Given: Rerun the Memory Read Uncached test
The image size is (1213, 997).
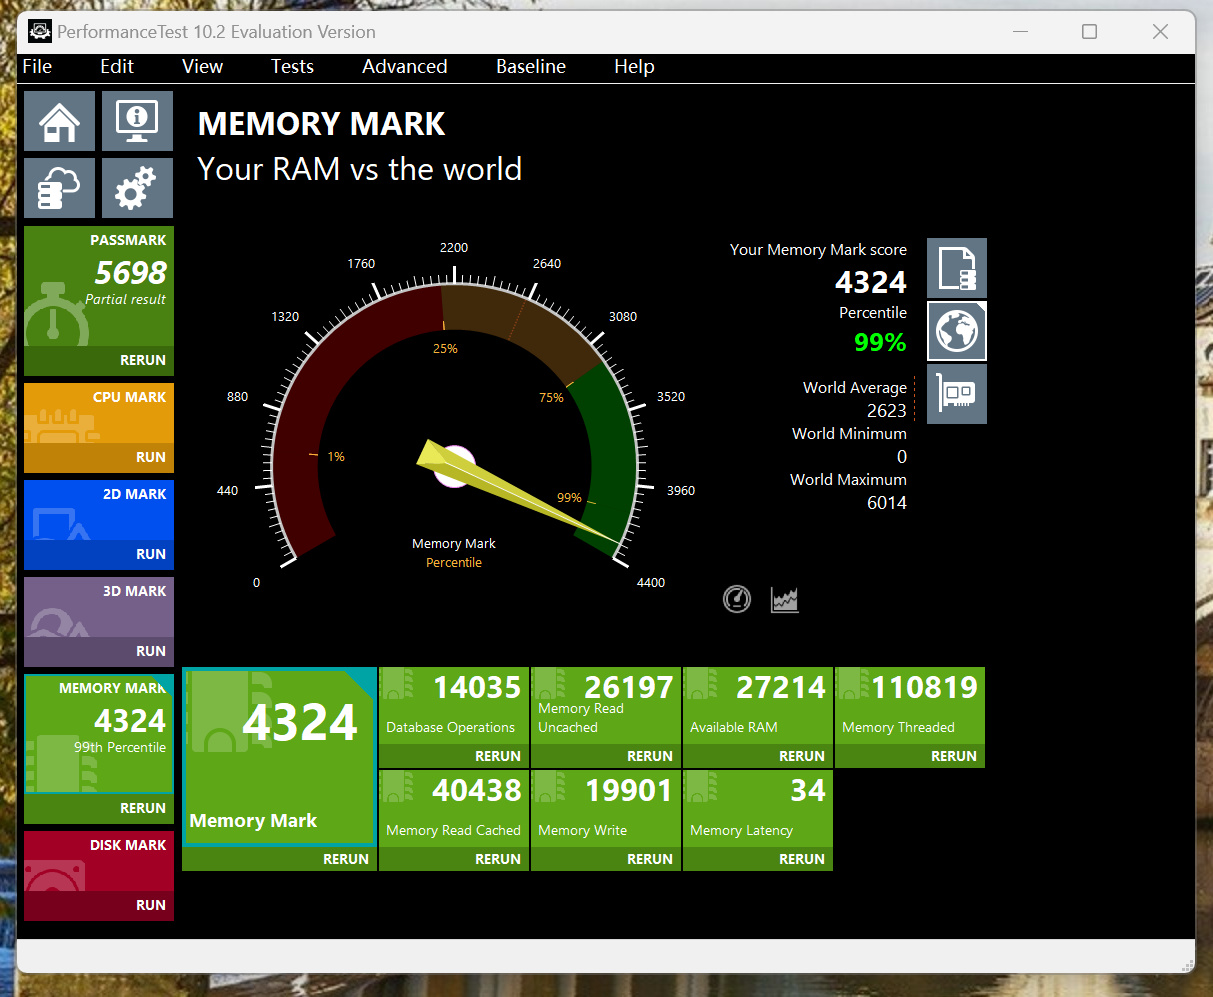Looking at the screenshot, I should click(606, 756).
